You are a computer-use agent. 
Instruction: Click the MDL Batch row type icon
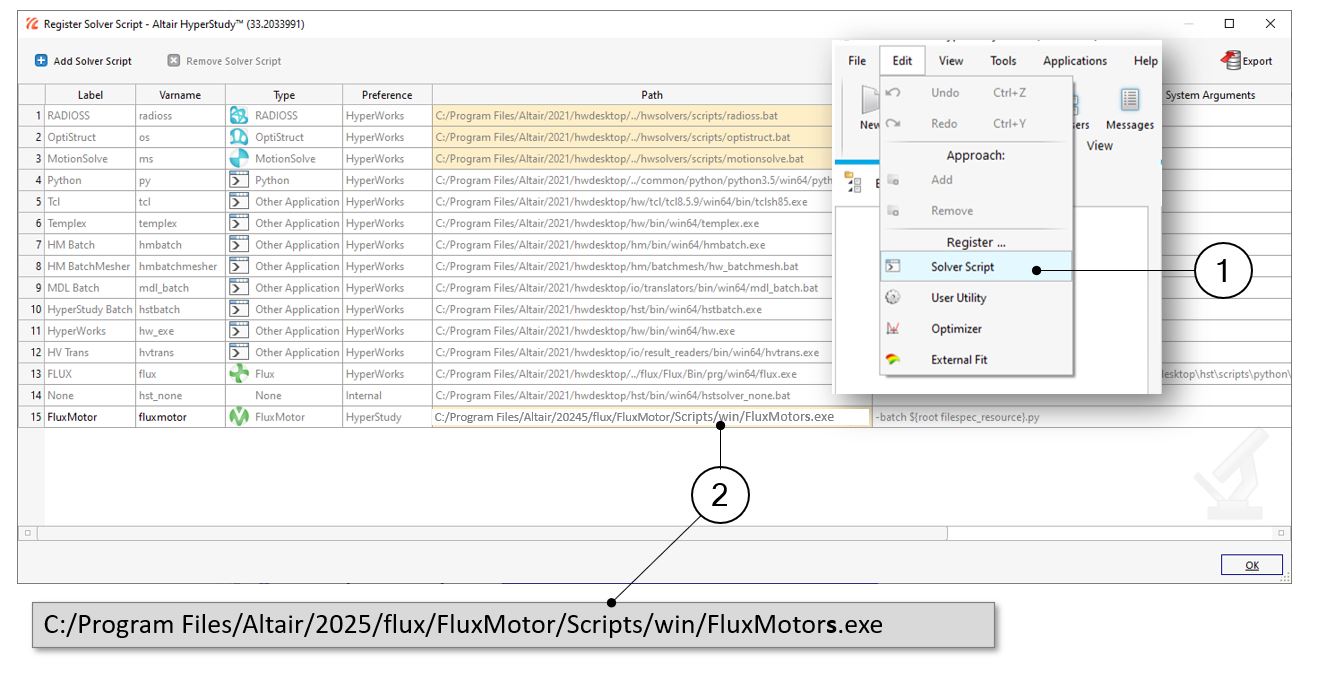(x=239, y=288)
